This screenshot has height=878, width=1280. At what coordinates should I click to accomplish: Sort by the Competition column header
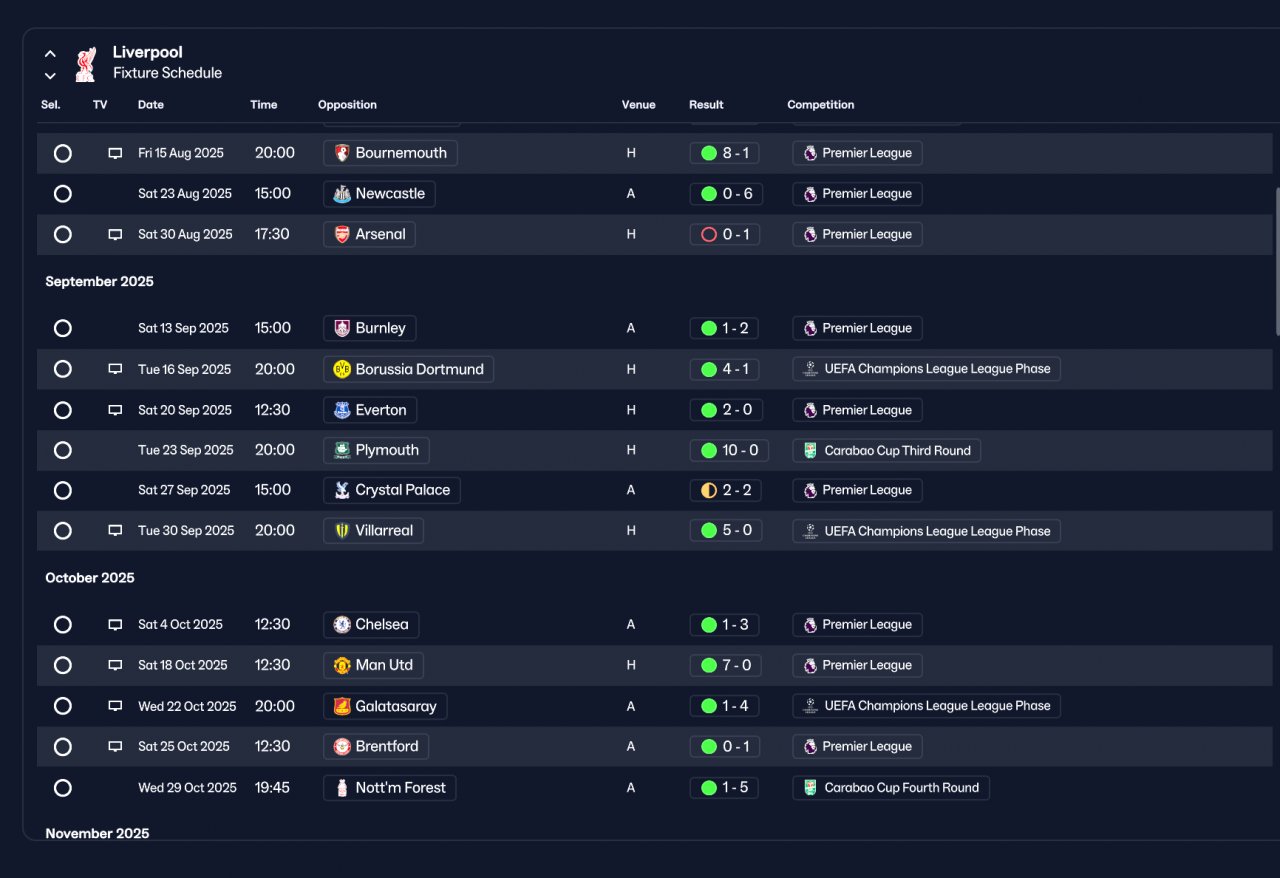tap(821, 105)
